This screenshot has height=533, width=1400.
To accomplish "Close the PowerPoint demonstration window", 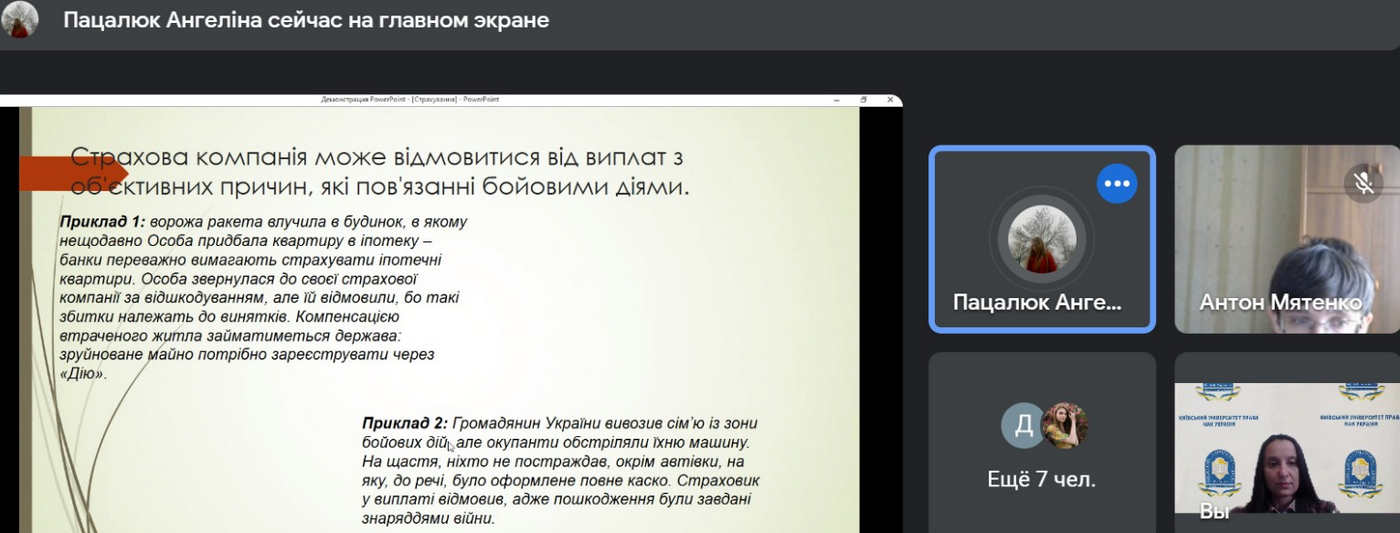I will (x=890, y=100).
